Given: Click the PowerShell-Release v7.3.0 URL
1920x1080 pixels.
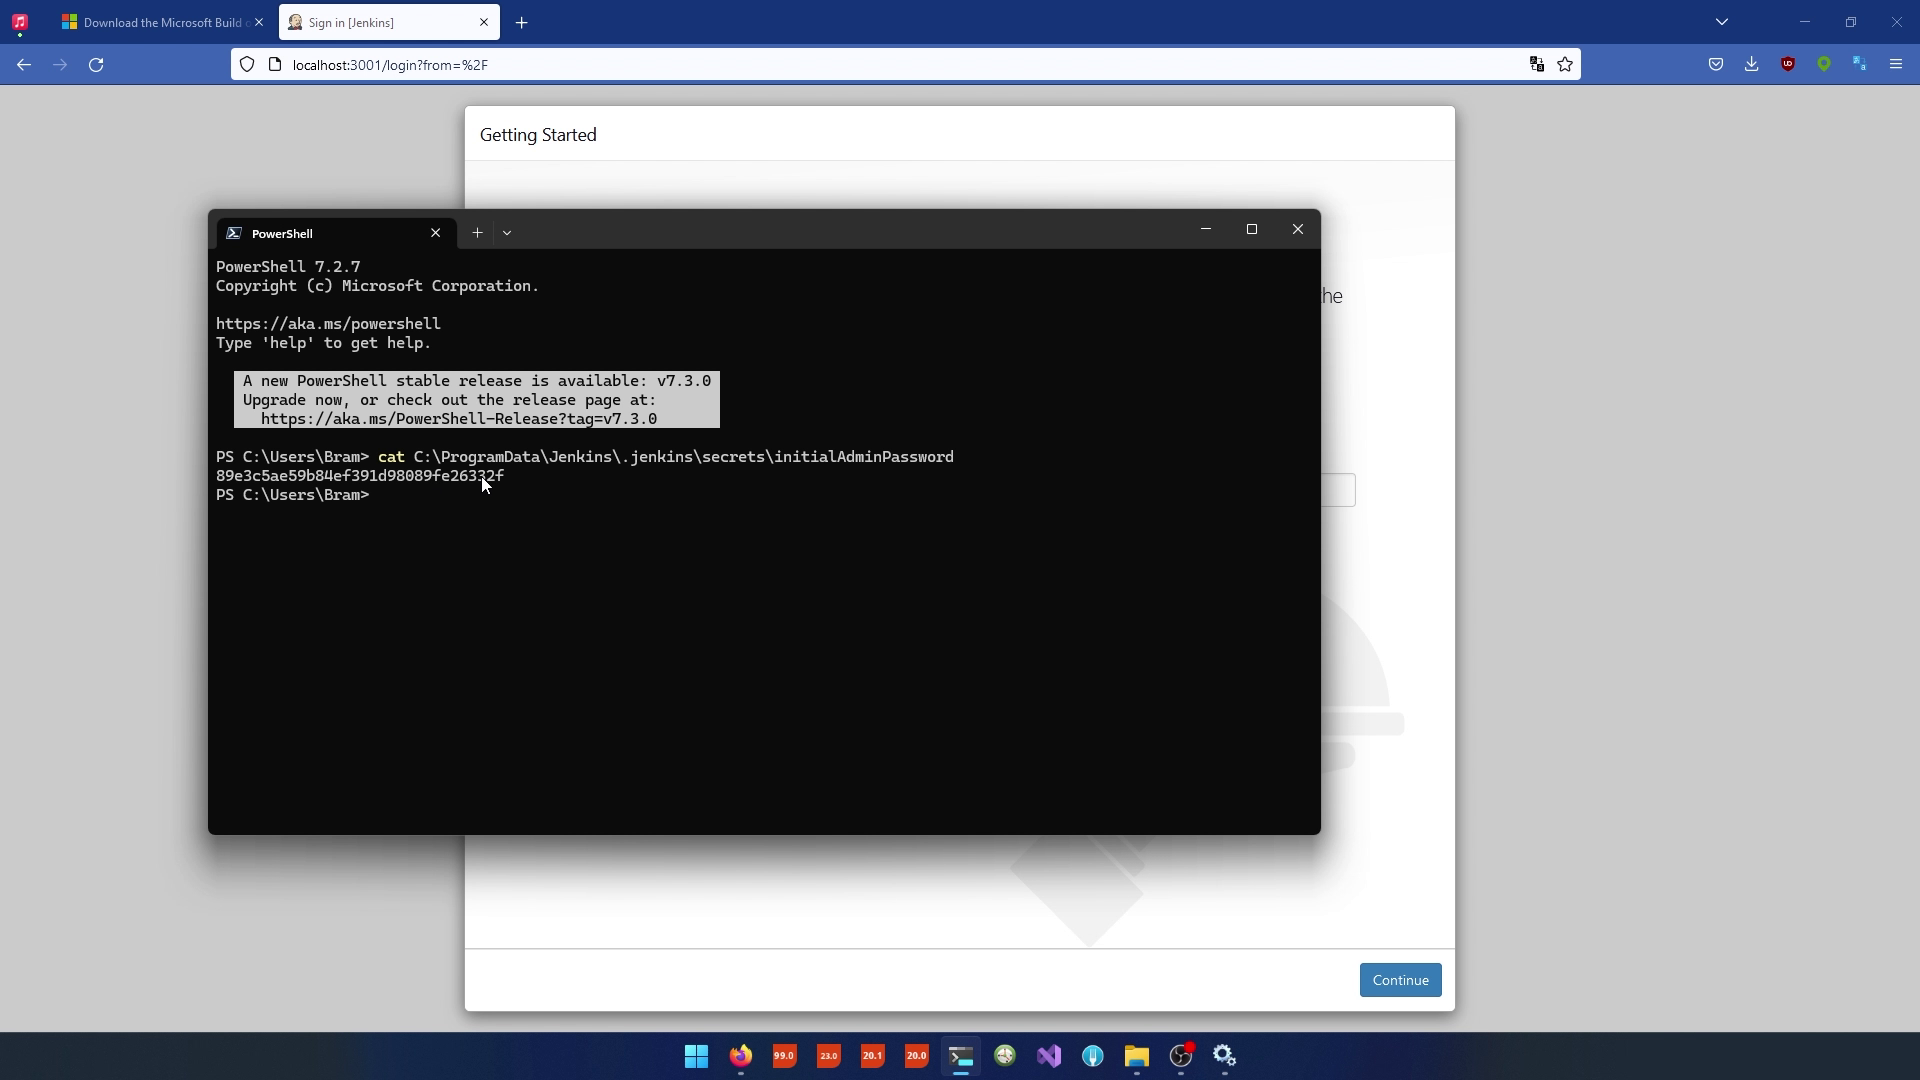Looking at the screenshot, I should coord(459,419).
